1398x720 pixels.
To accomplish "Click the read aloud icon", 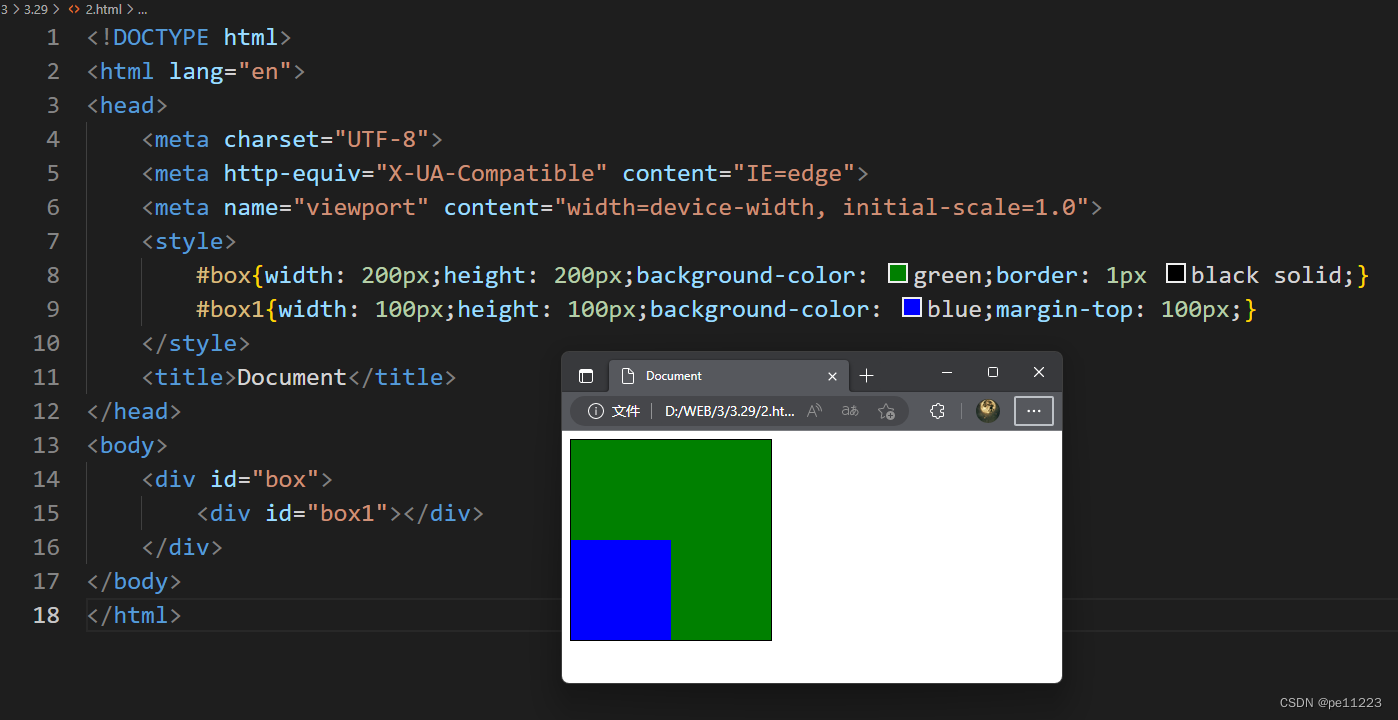I will click(x=815, y=411).
